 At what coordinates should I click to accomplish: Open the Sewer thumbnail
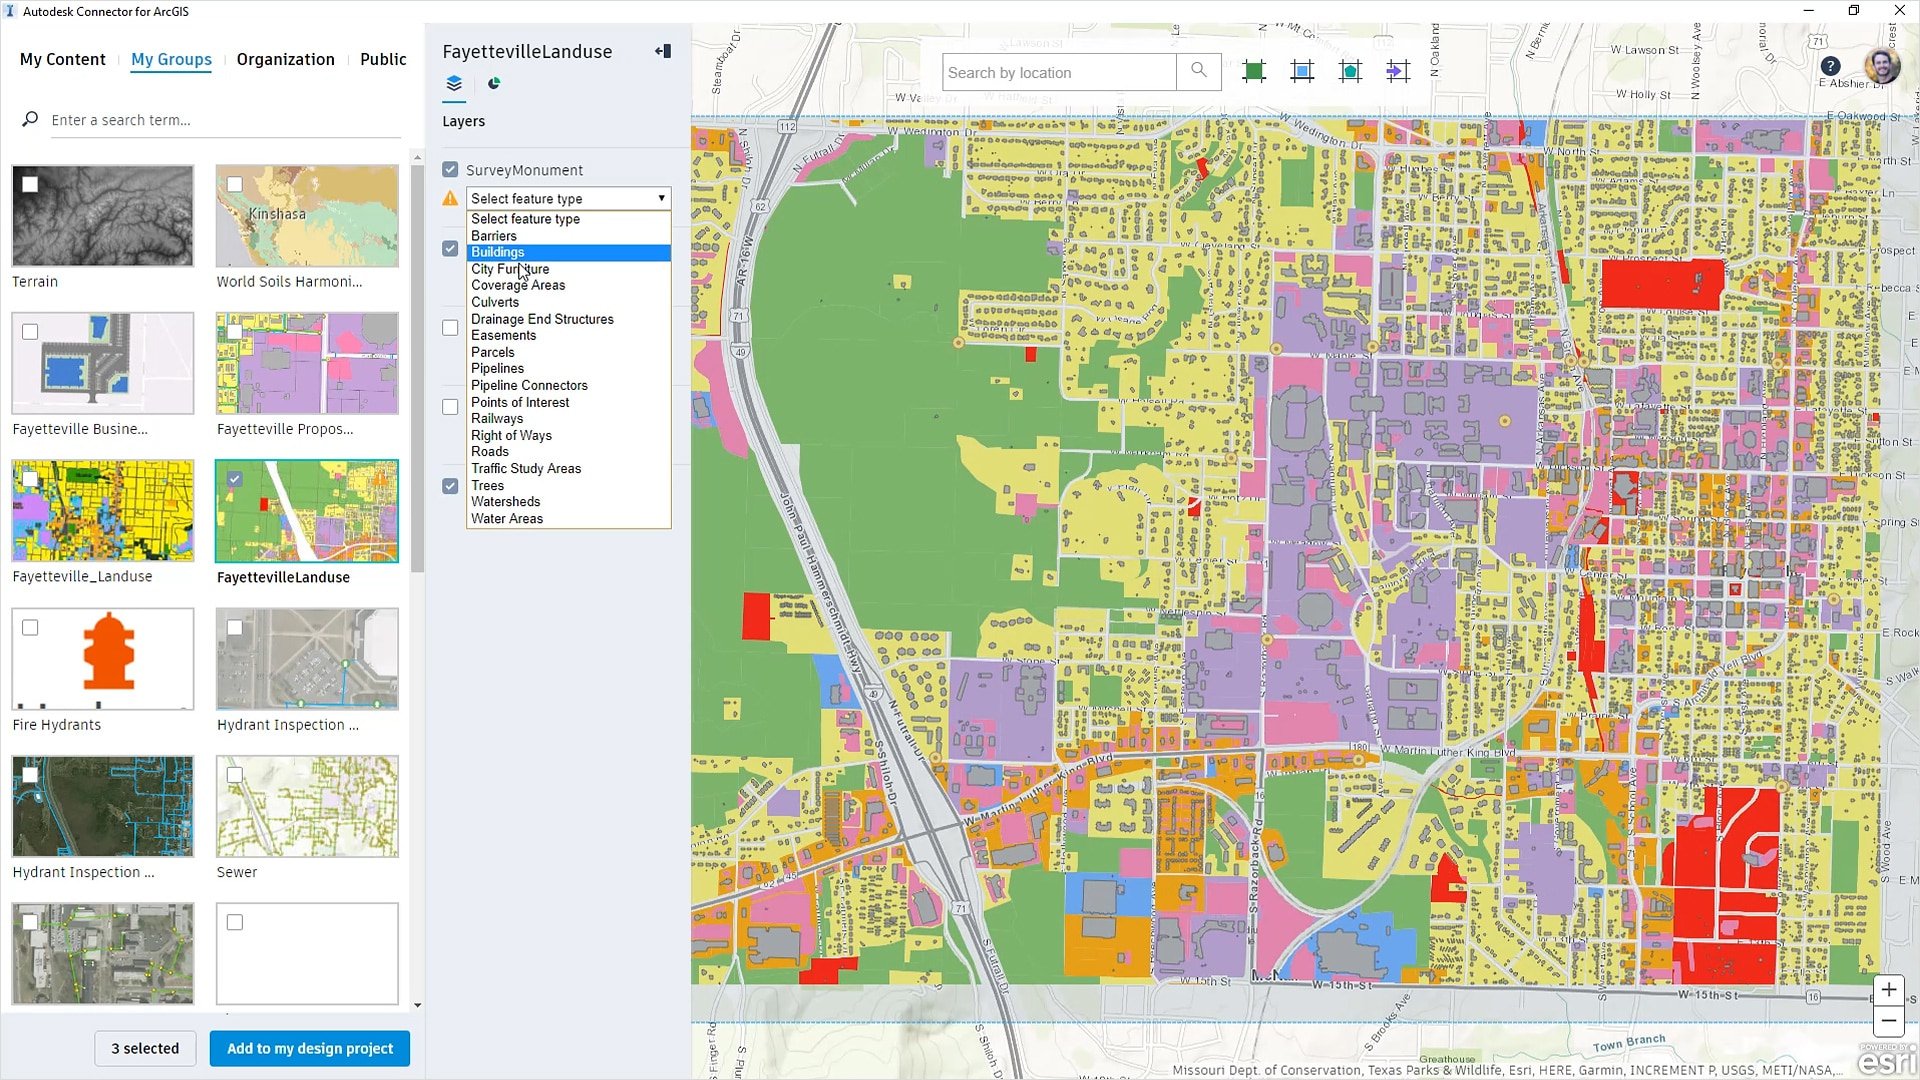pos(307,806)
